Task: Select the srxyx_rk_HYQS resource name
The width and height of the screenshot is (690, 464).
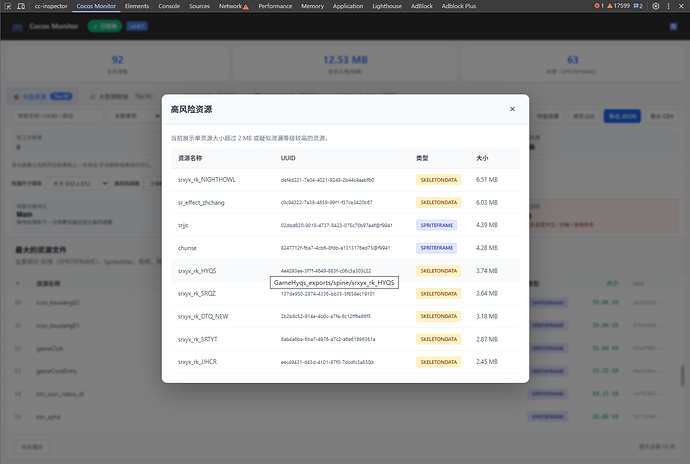Action: pyautogui.click(x=197, y=271)
